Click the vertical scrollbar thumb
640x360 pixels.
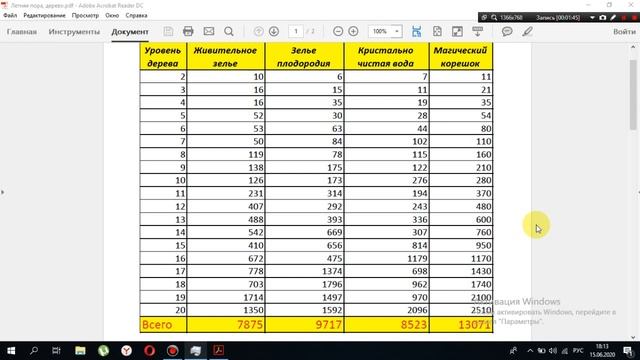coord(633,95)
